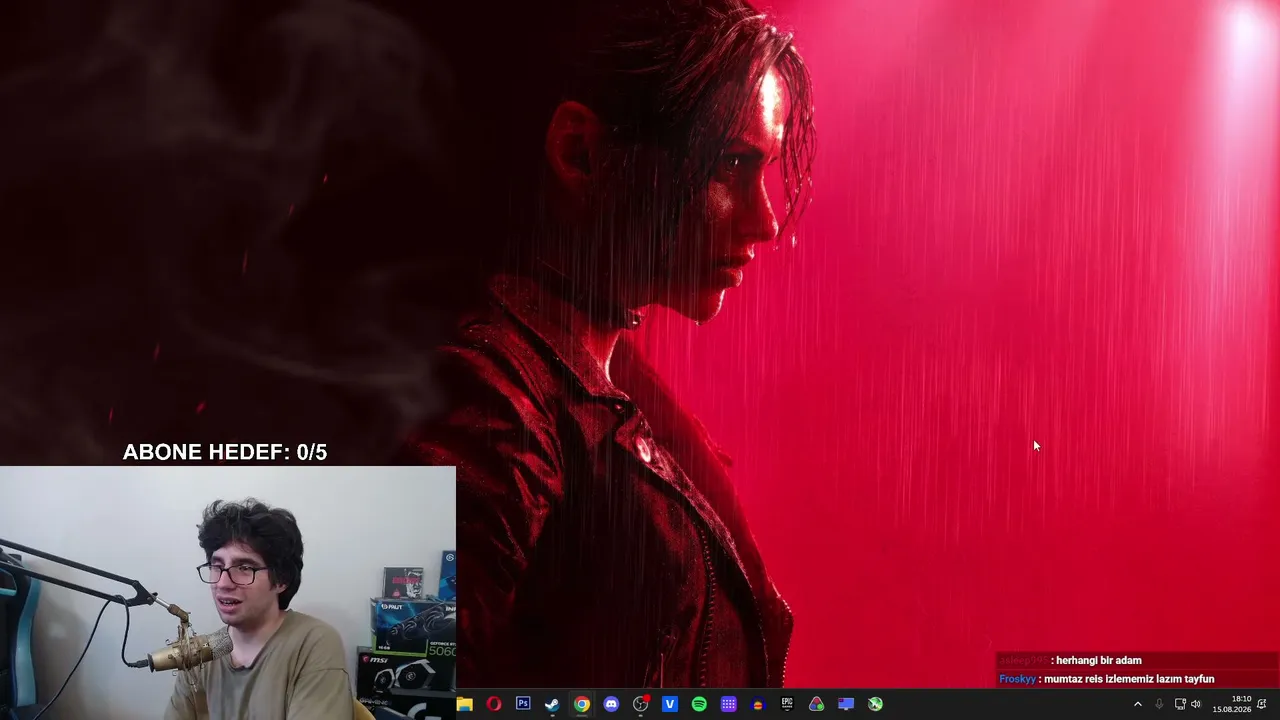The width and height of the screenshot is (1280, 720).
Task: Open the notification center bell icon
Action: 1263,704
